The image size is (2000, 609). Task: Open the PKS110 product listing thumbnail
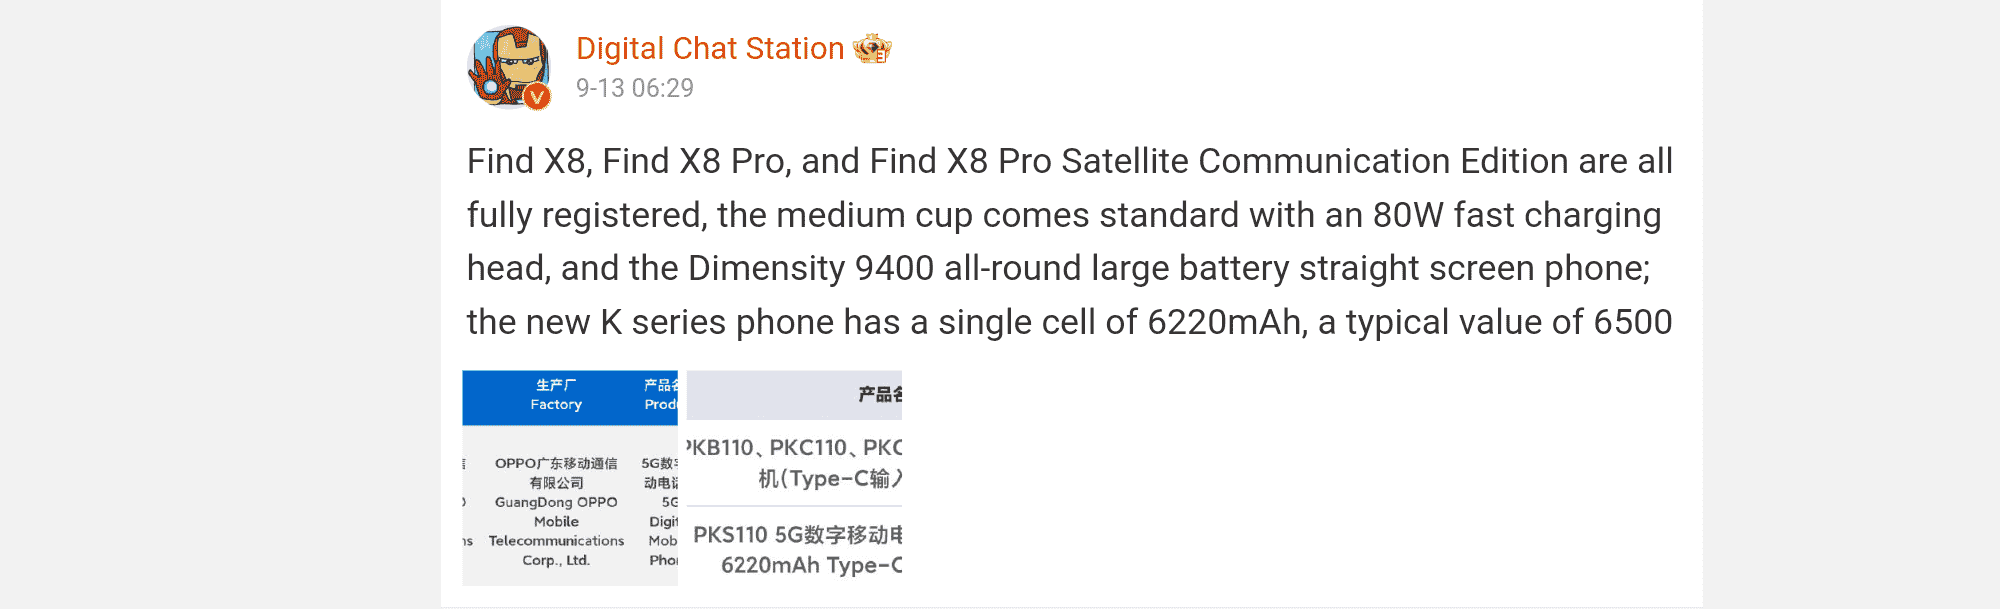click(x=794, y=478)
